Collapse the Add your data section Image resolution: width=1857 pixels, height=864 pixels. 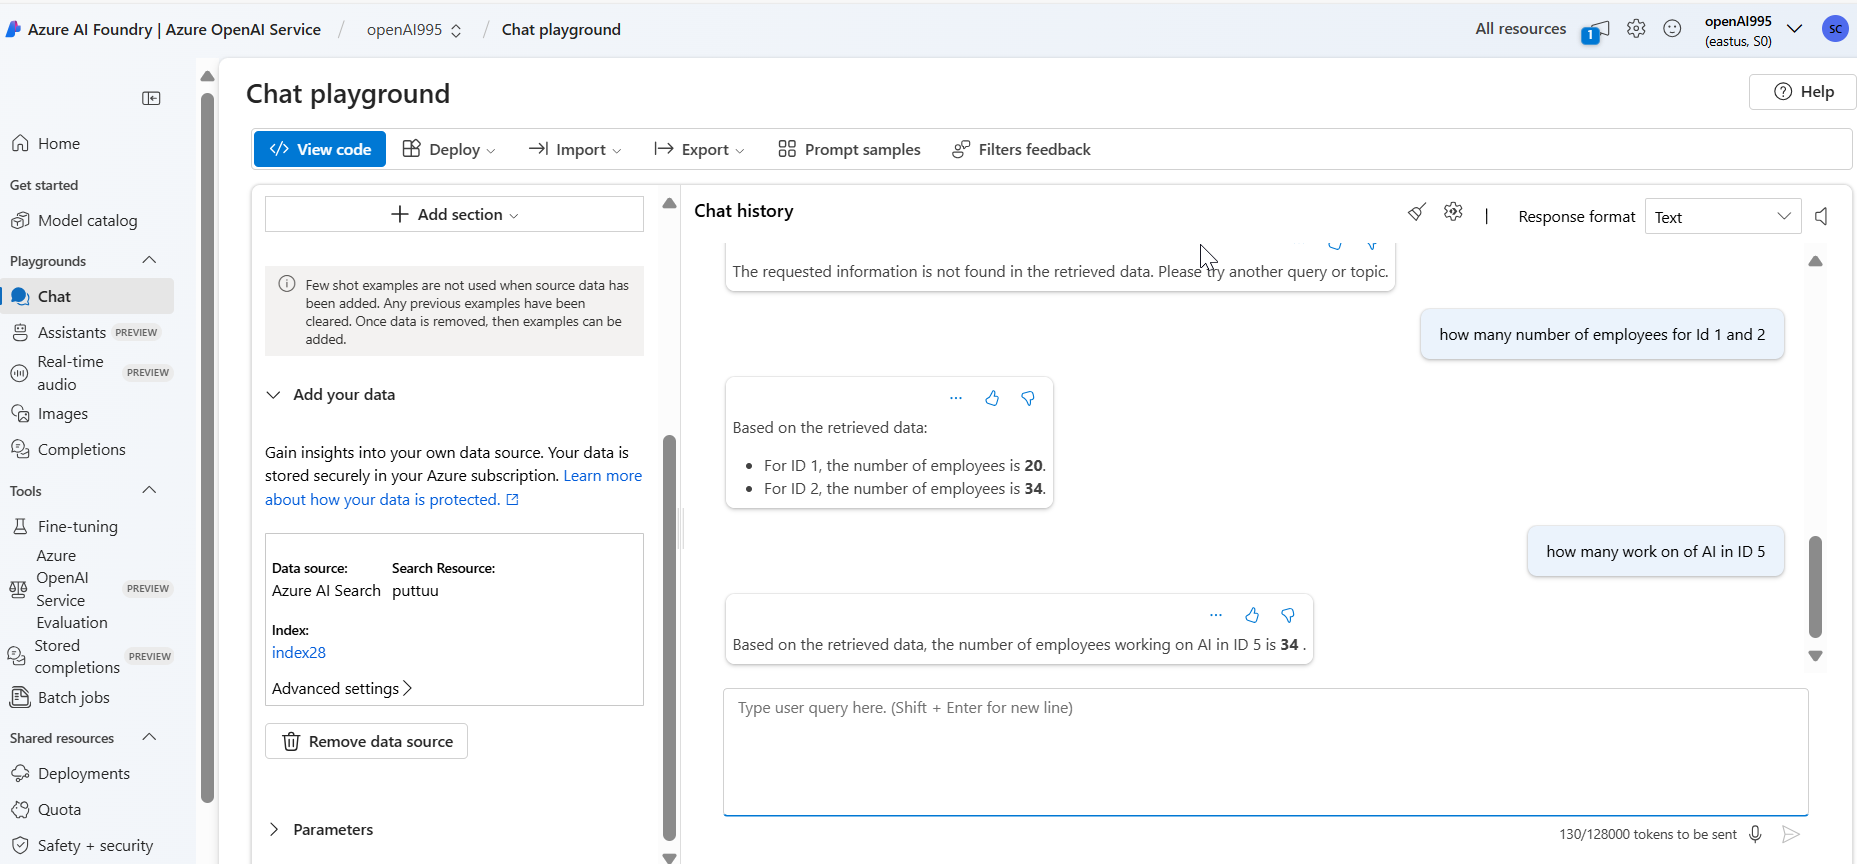tap(273, 395)
